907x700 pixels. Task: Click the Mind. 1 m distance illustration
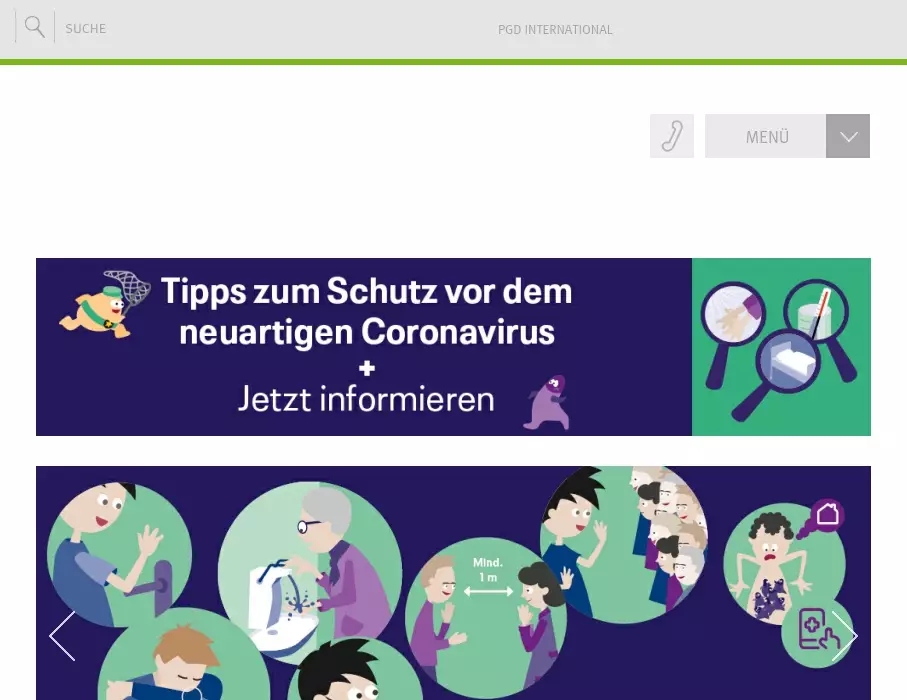tap(486, 618)
